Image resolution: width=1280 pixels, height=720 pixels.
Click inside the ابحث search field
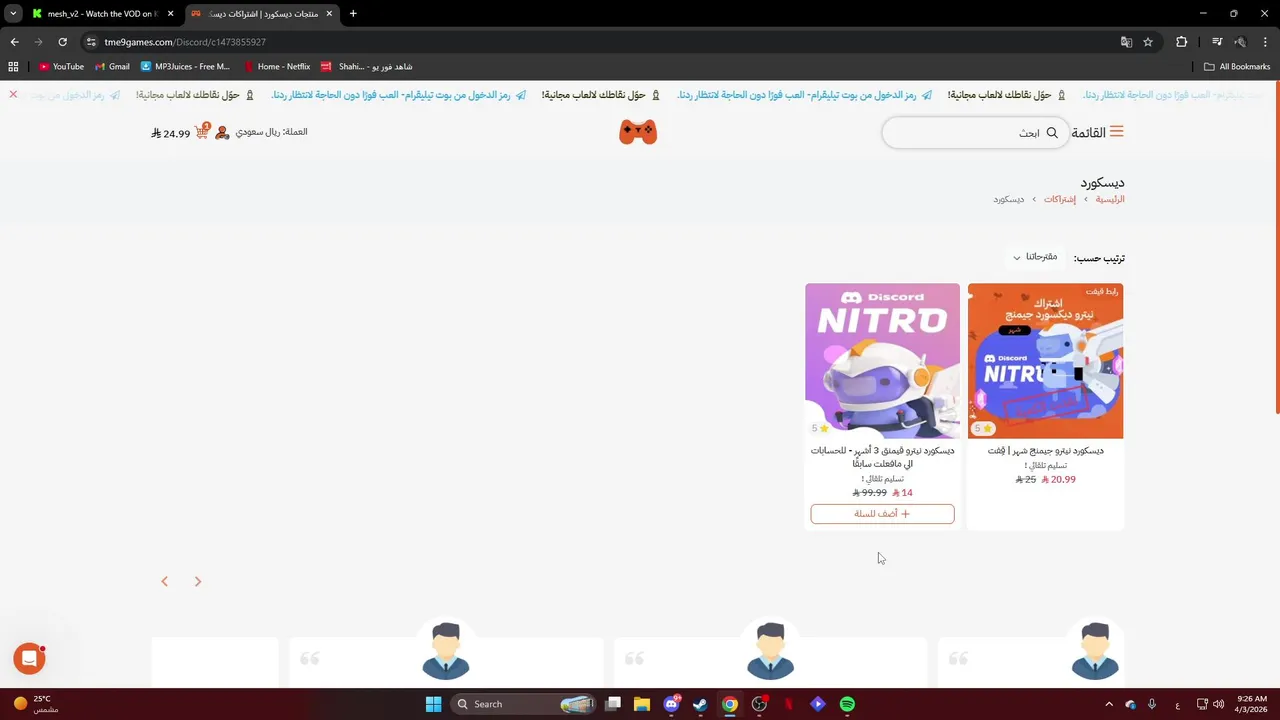point(975,133)
